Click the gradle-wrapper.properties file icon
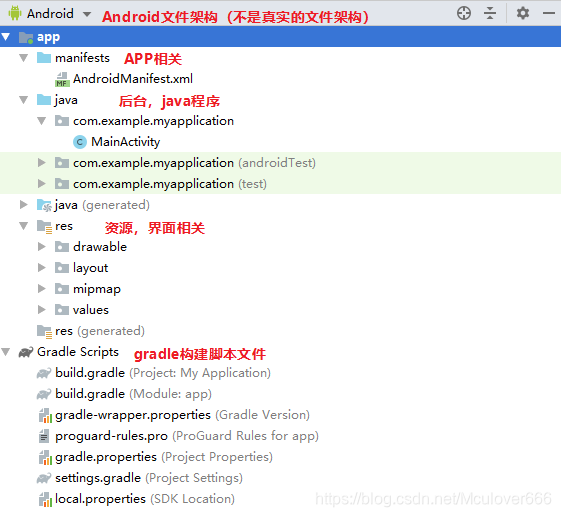The image size is (561, 517). coord(45,415)
